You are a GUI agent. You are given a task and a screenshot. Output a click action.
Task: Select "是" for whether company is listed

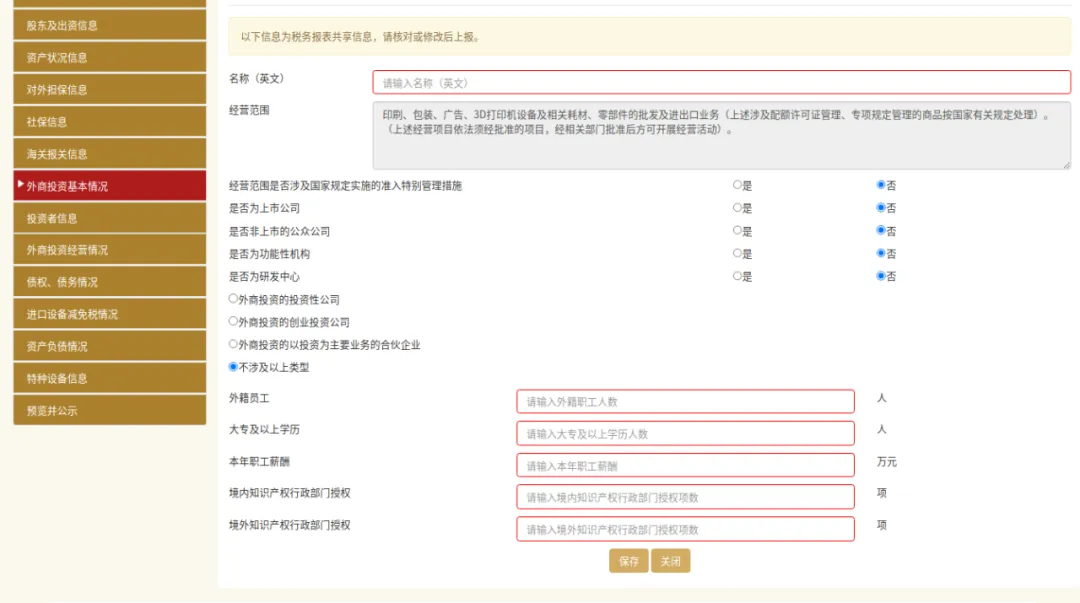tap(737, 208)
